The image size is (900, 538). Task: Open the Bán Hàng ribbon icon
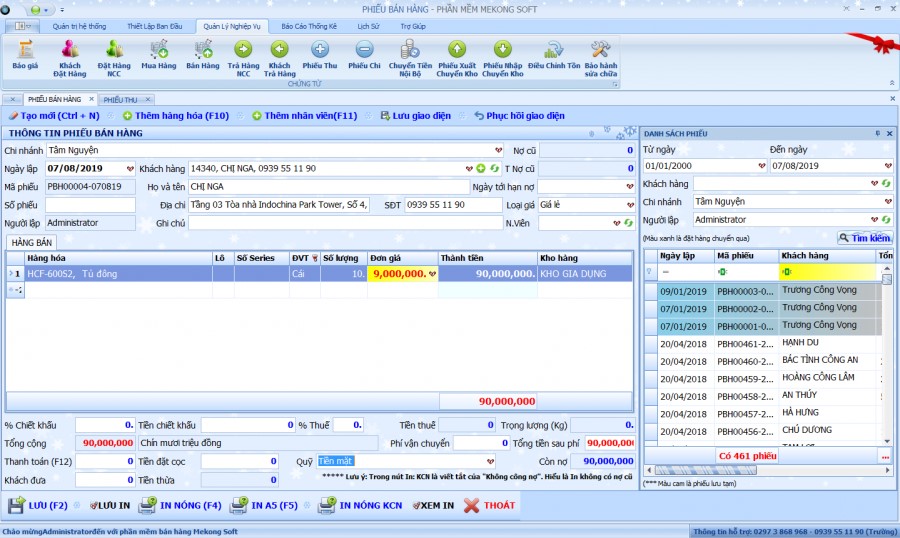[x=203, y=56]
